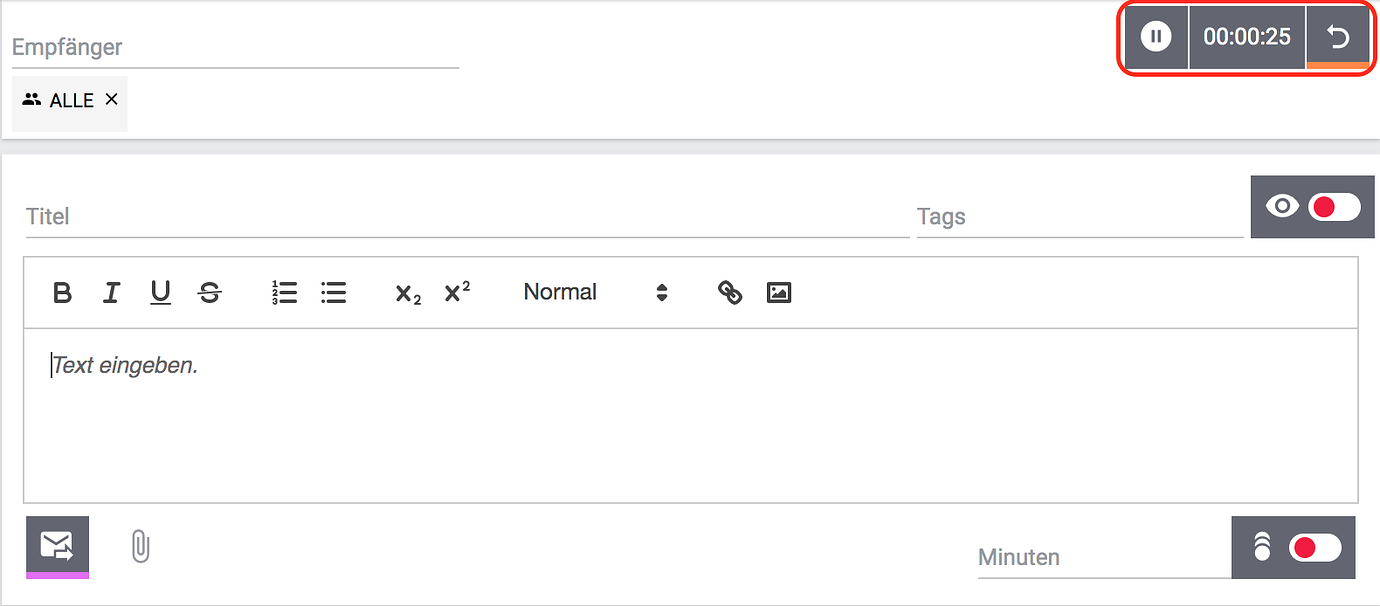Apply subscript formatting

pyautogui.click(x=408, y=294)
